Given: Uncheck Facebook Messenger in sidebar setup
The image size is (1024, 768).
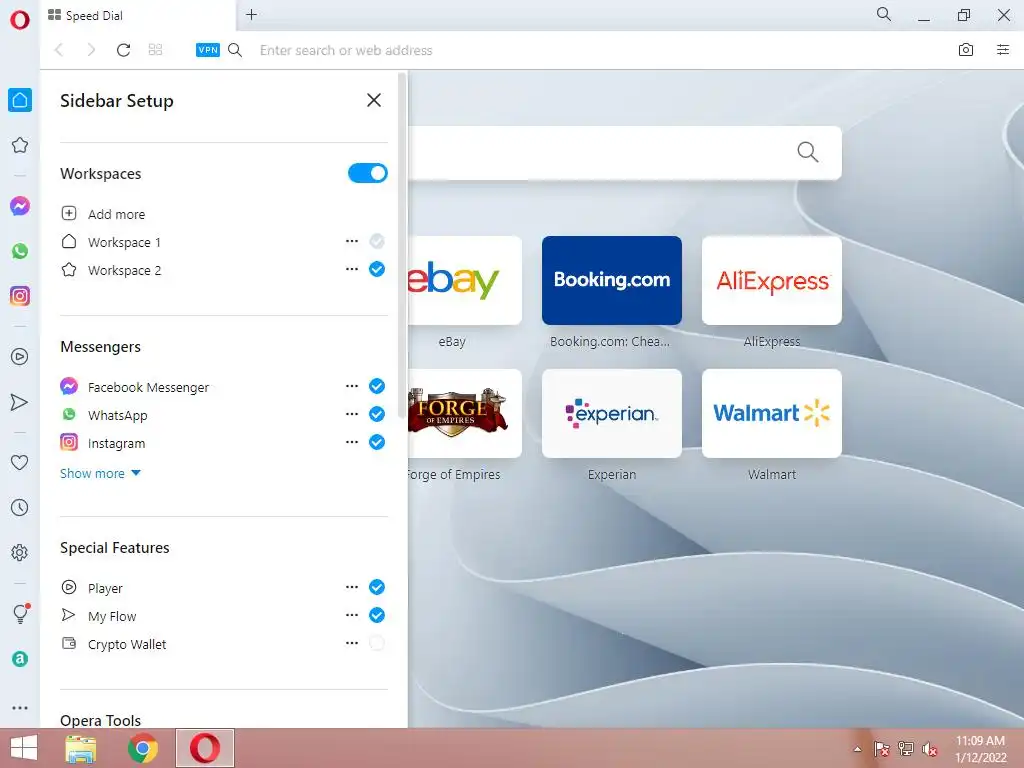Looking at the screenshot, I should pos(377,386).
